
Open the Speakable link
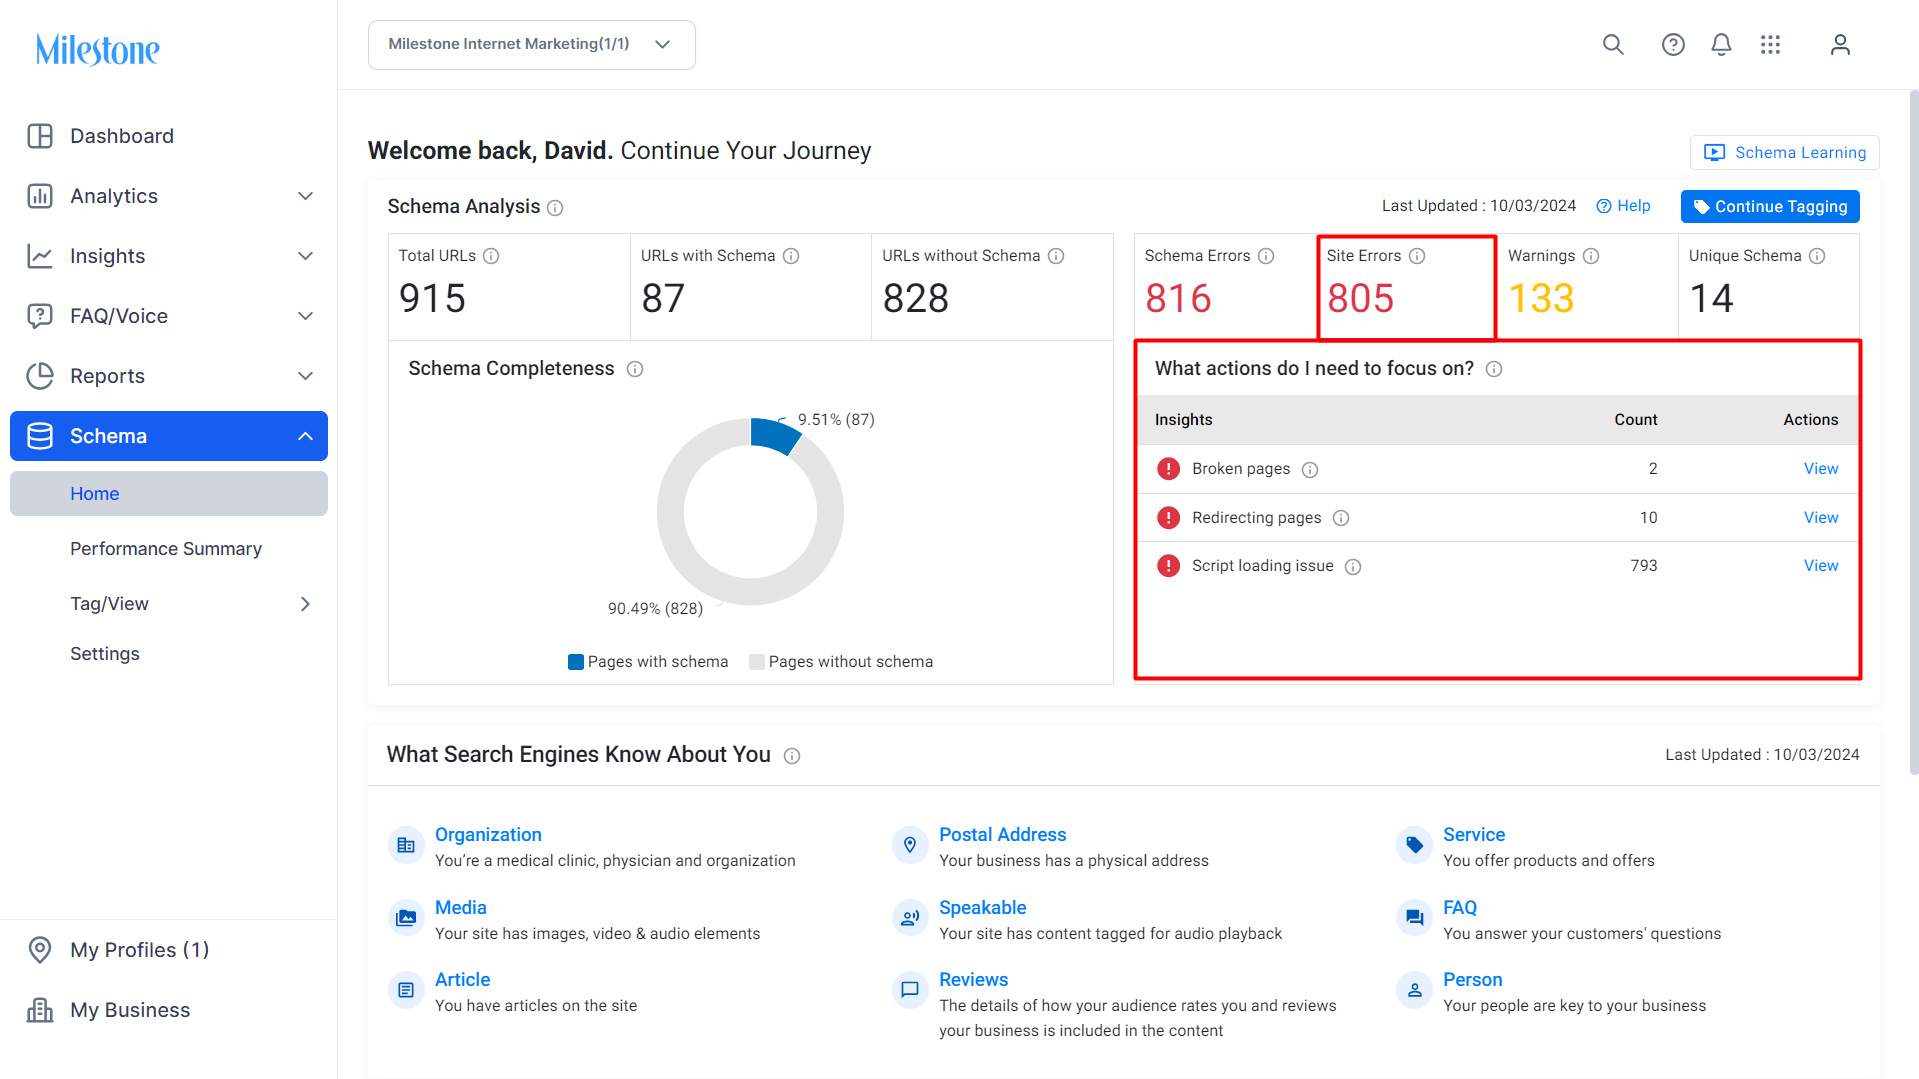(982, 908)
